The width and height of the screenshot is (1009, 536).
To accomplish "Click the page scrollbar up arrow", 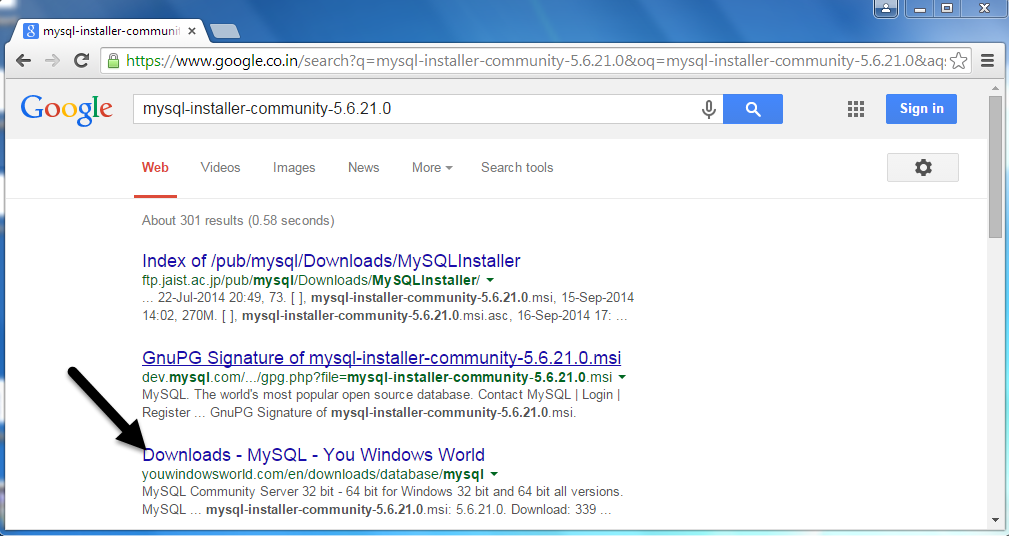I will (996, 88).
